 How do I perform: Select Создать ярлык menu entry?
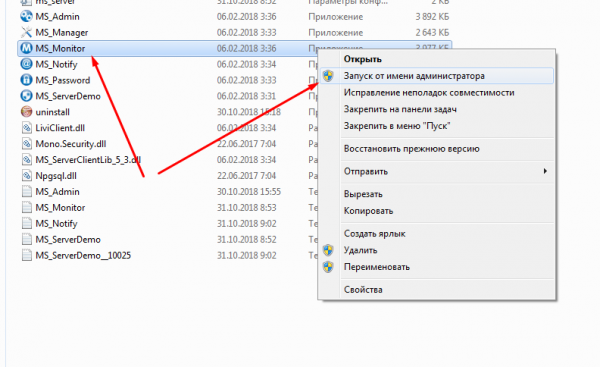[x=374, y=233]
